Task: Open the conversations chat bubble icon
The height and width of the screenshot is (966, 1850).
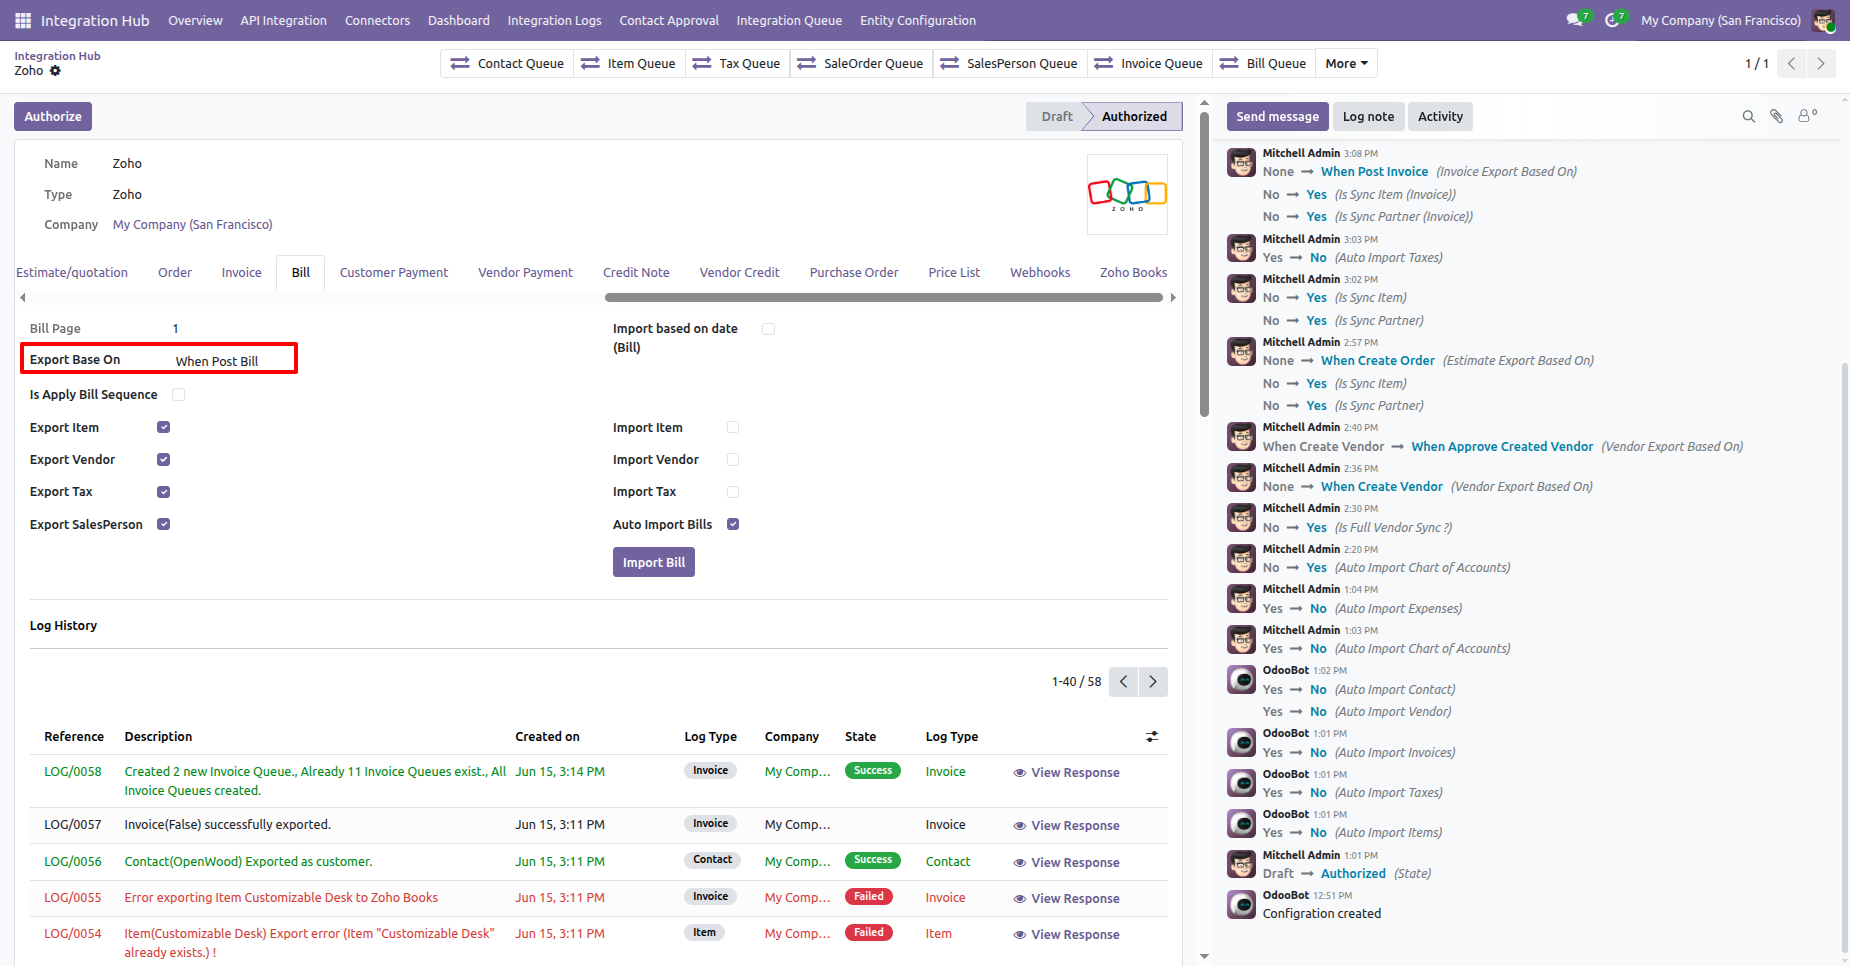Action: click(x=1577, y=20)
